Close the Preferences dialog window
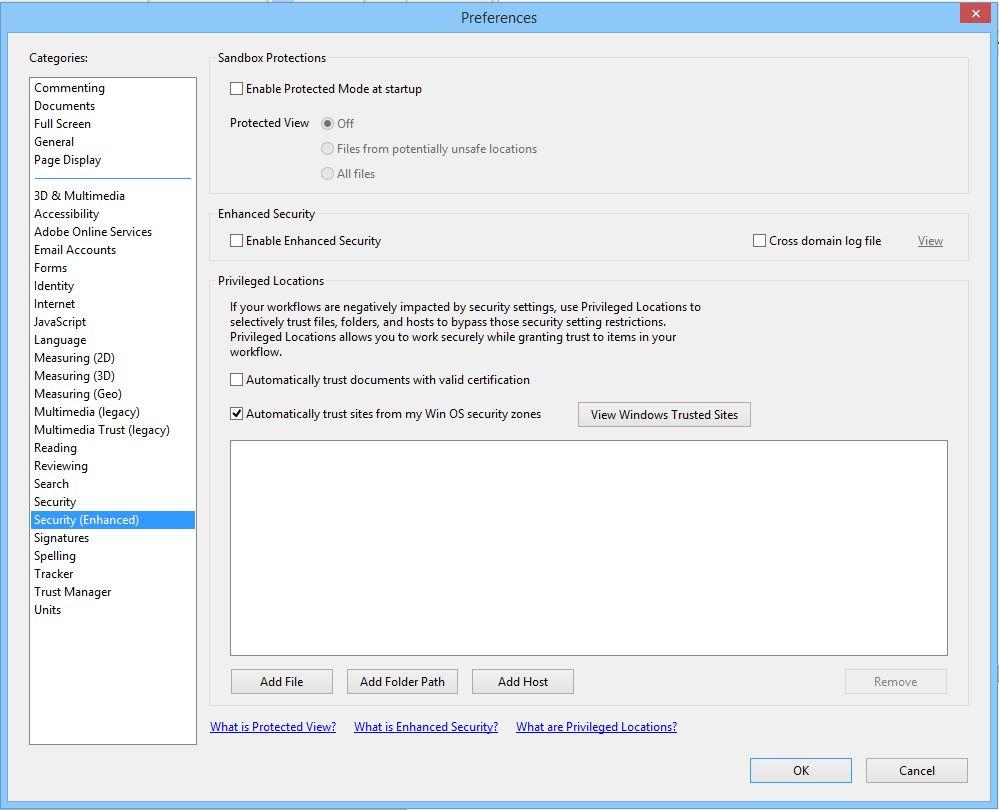999x810 pixels. point(975,13)
